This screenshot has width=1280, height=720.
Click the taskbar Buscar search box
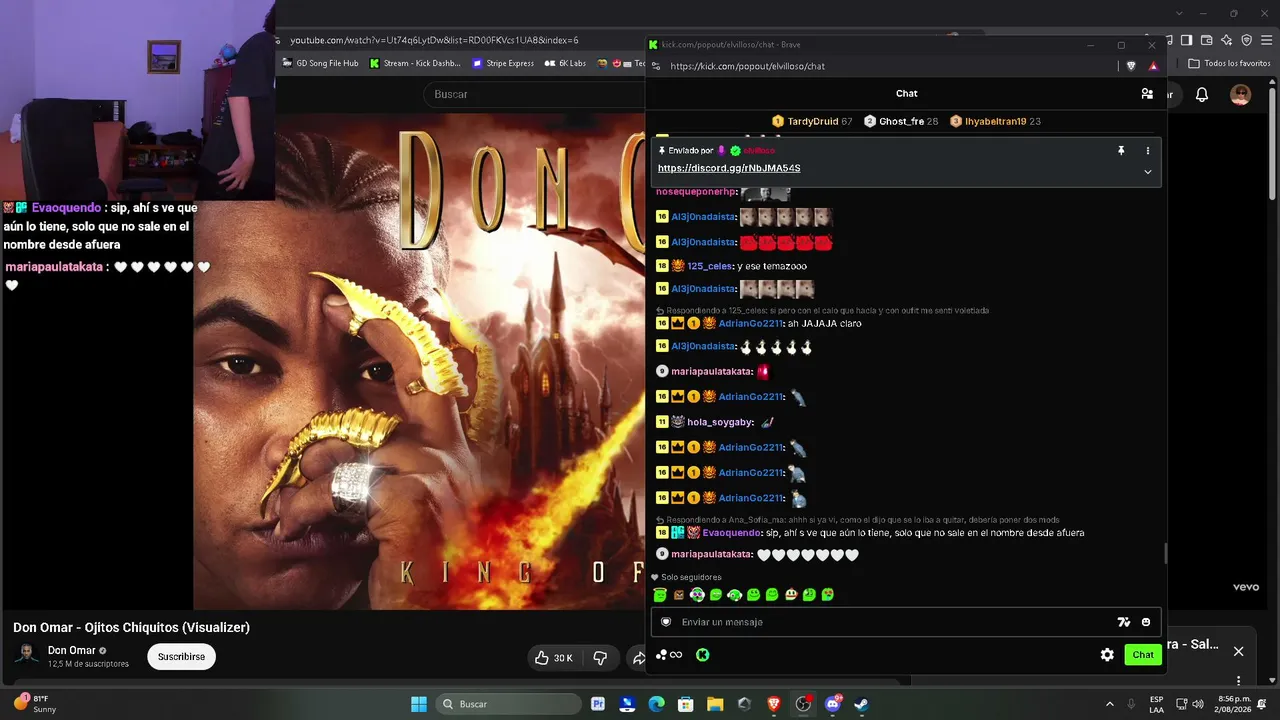[x=509, y=704]
